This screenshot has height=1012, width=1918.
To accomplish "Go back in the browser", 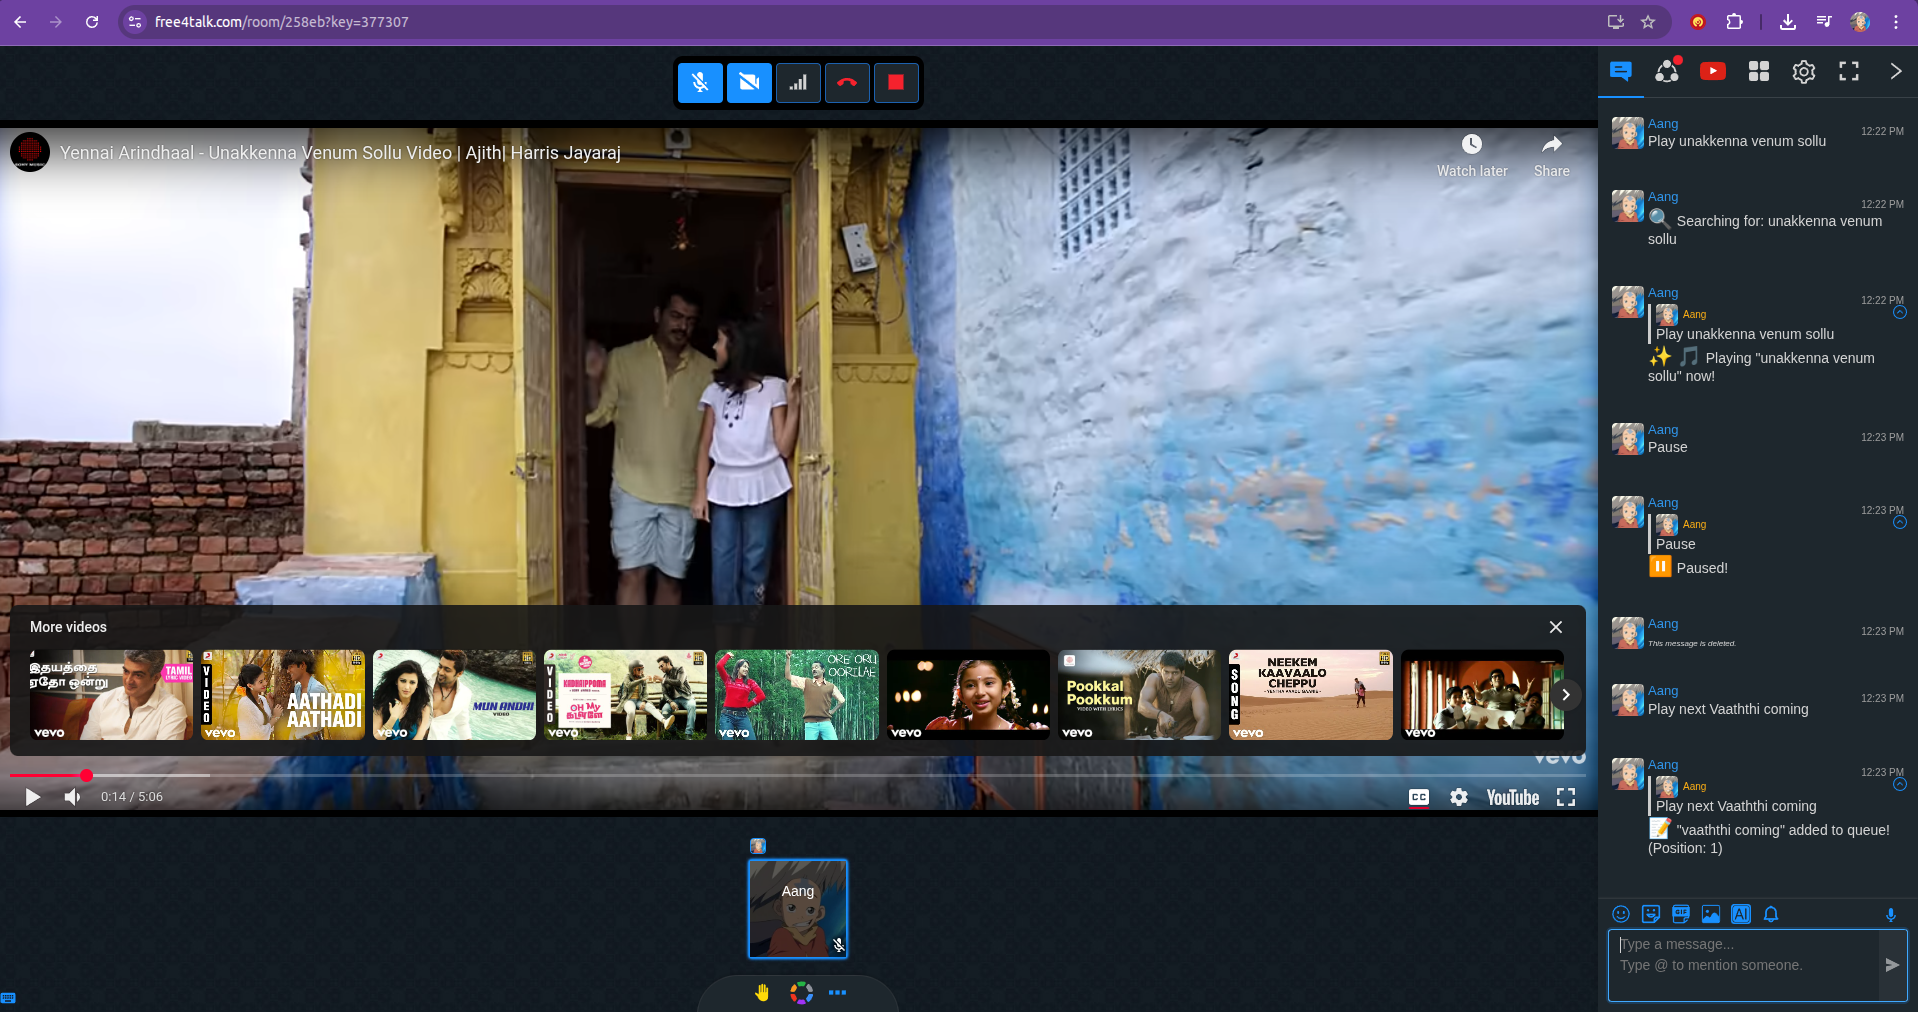I will [x=20, y=22].
